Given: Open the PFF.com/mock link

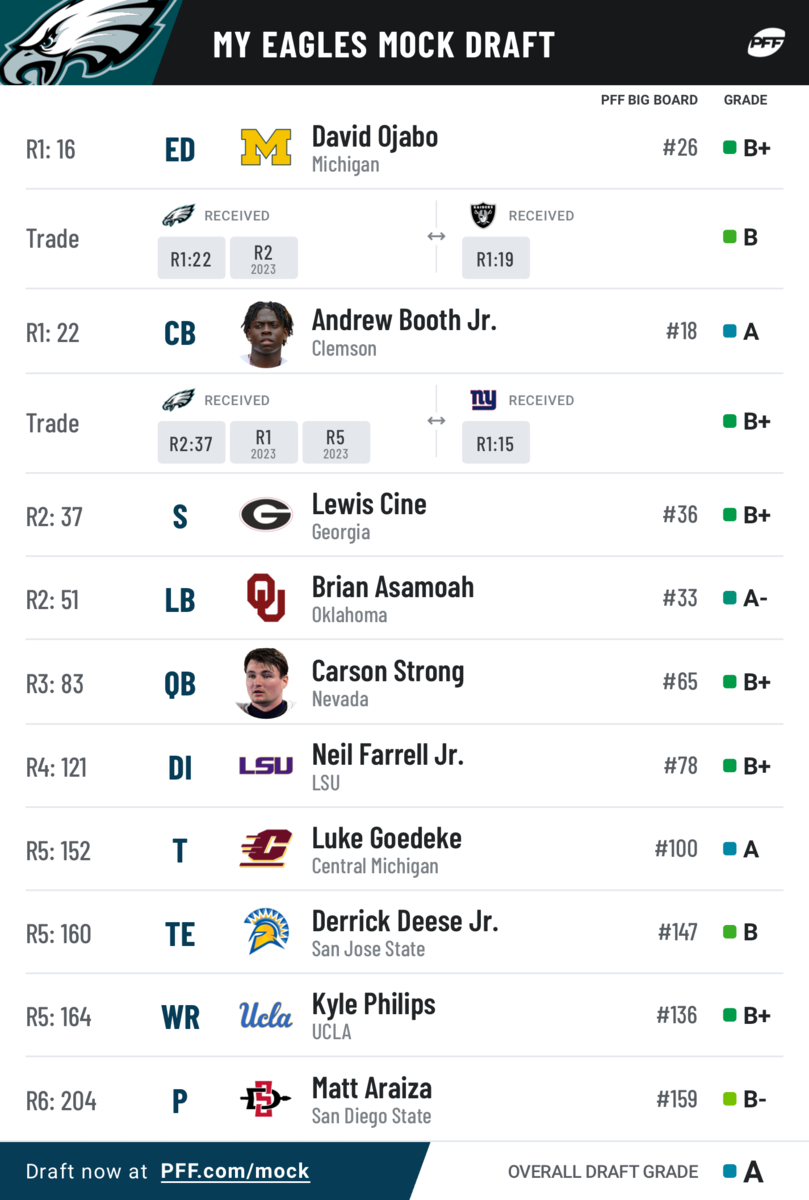Looking at the screenshot, I should click(235, 1171).
